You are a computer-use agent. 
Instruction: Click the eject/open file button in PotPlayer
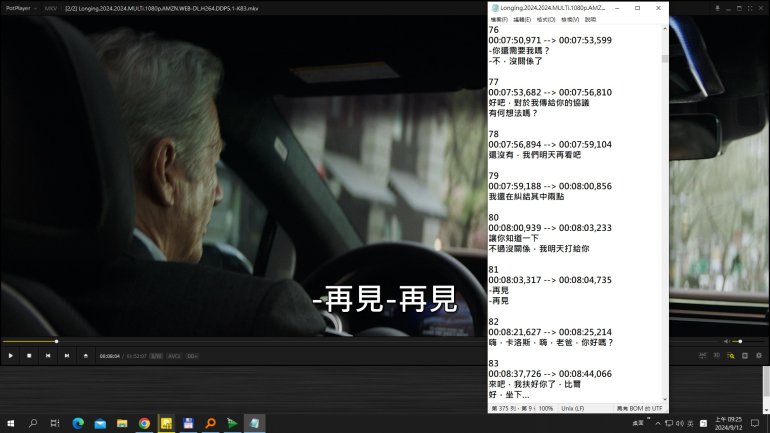85,355
